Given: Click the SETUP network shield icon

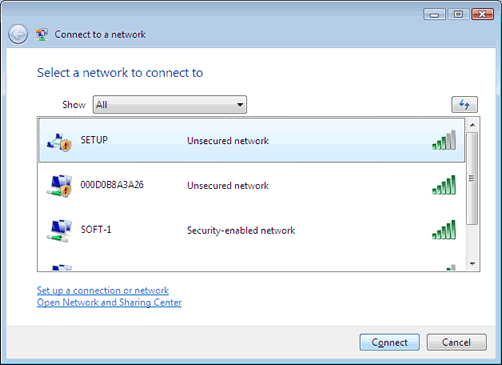Looking at the screenshot, I should click(59, 143).
